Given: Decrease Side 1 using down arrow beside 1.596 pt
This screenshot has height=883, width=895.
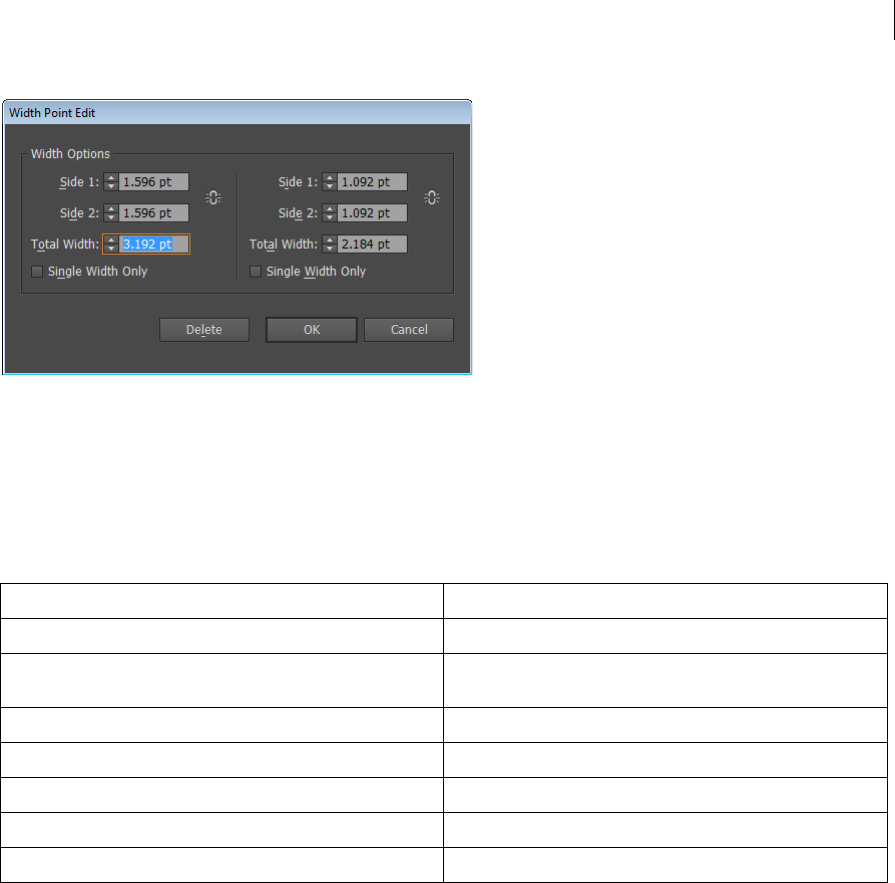Looking at the screenshot, I should click(x=111, y=186).
